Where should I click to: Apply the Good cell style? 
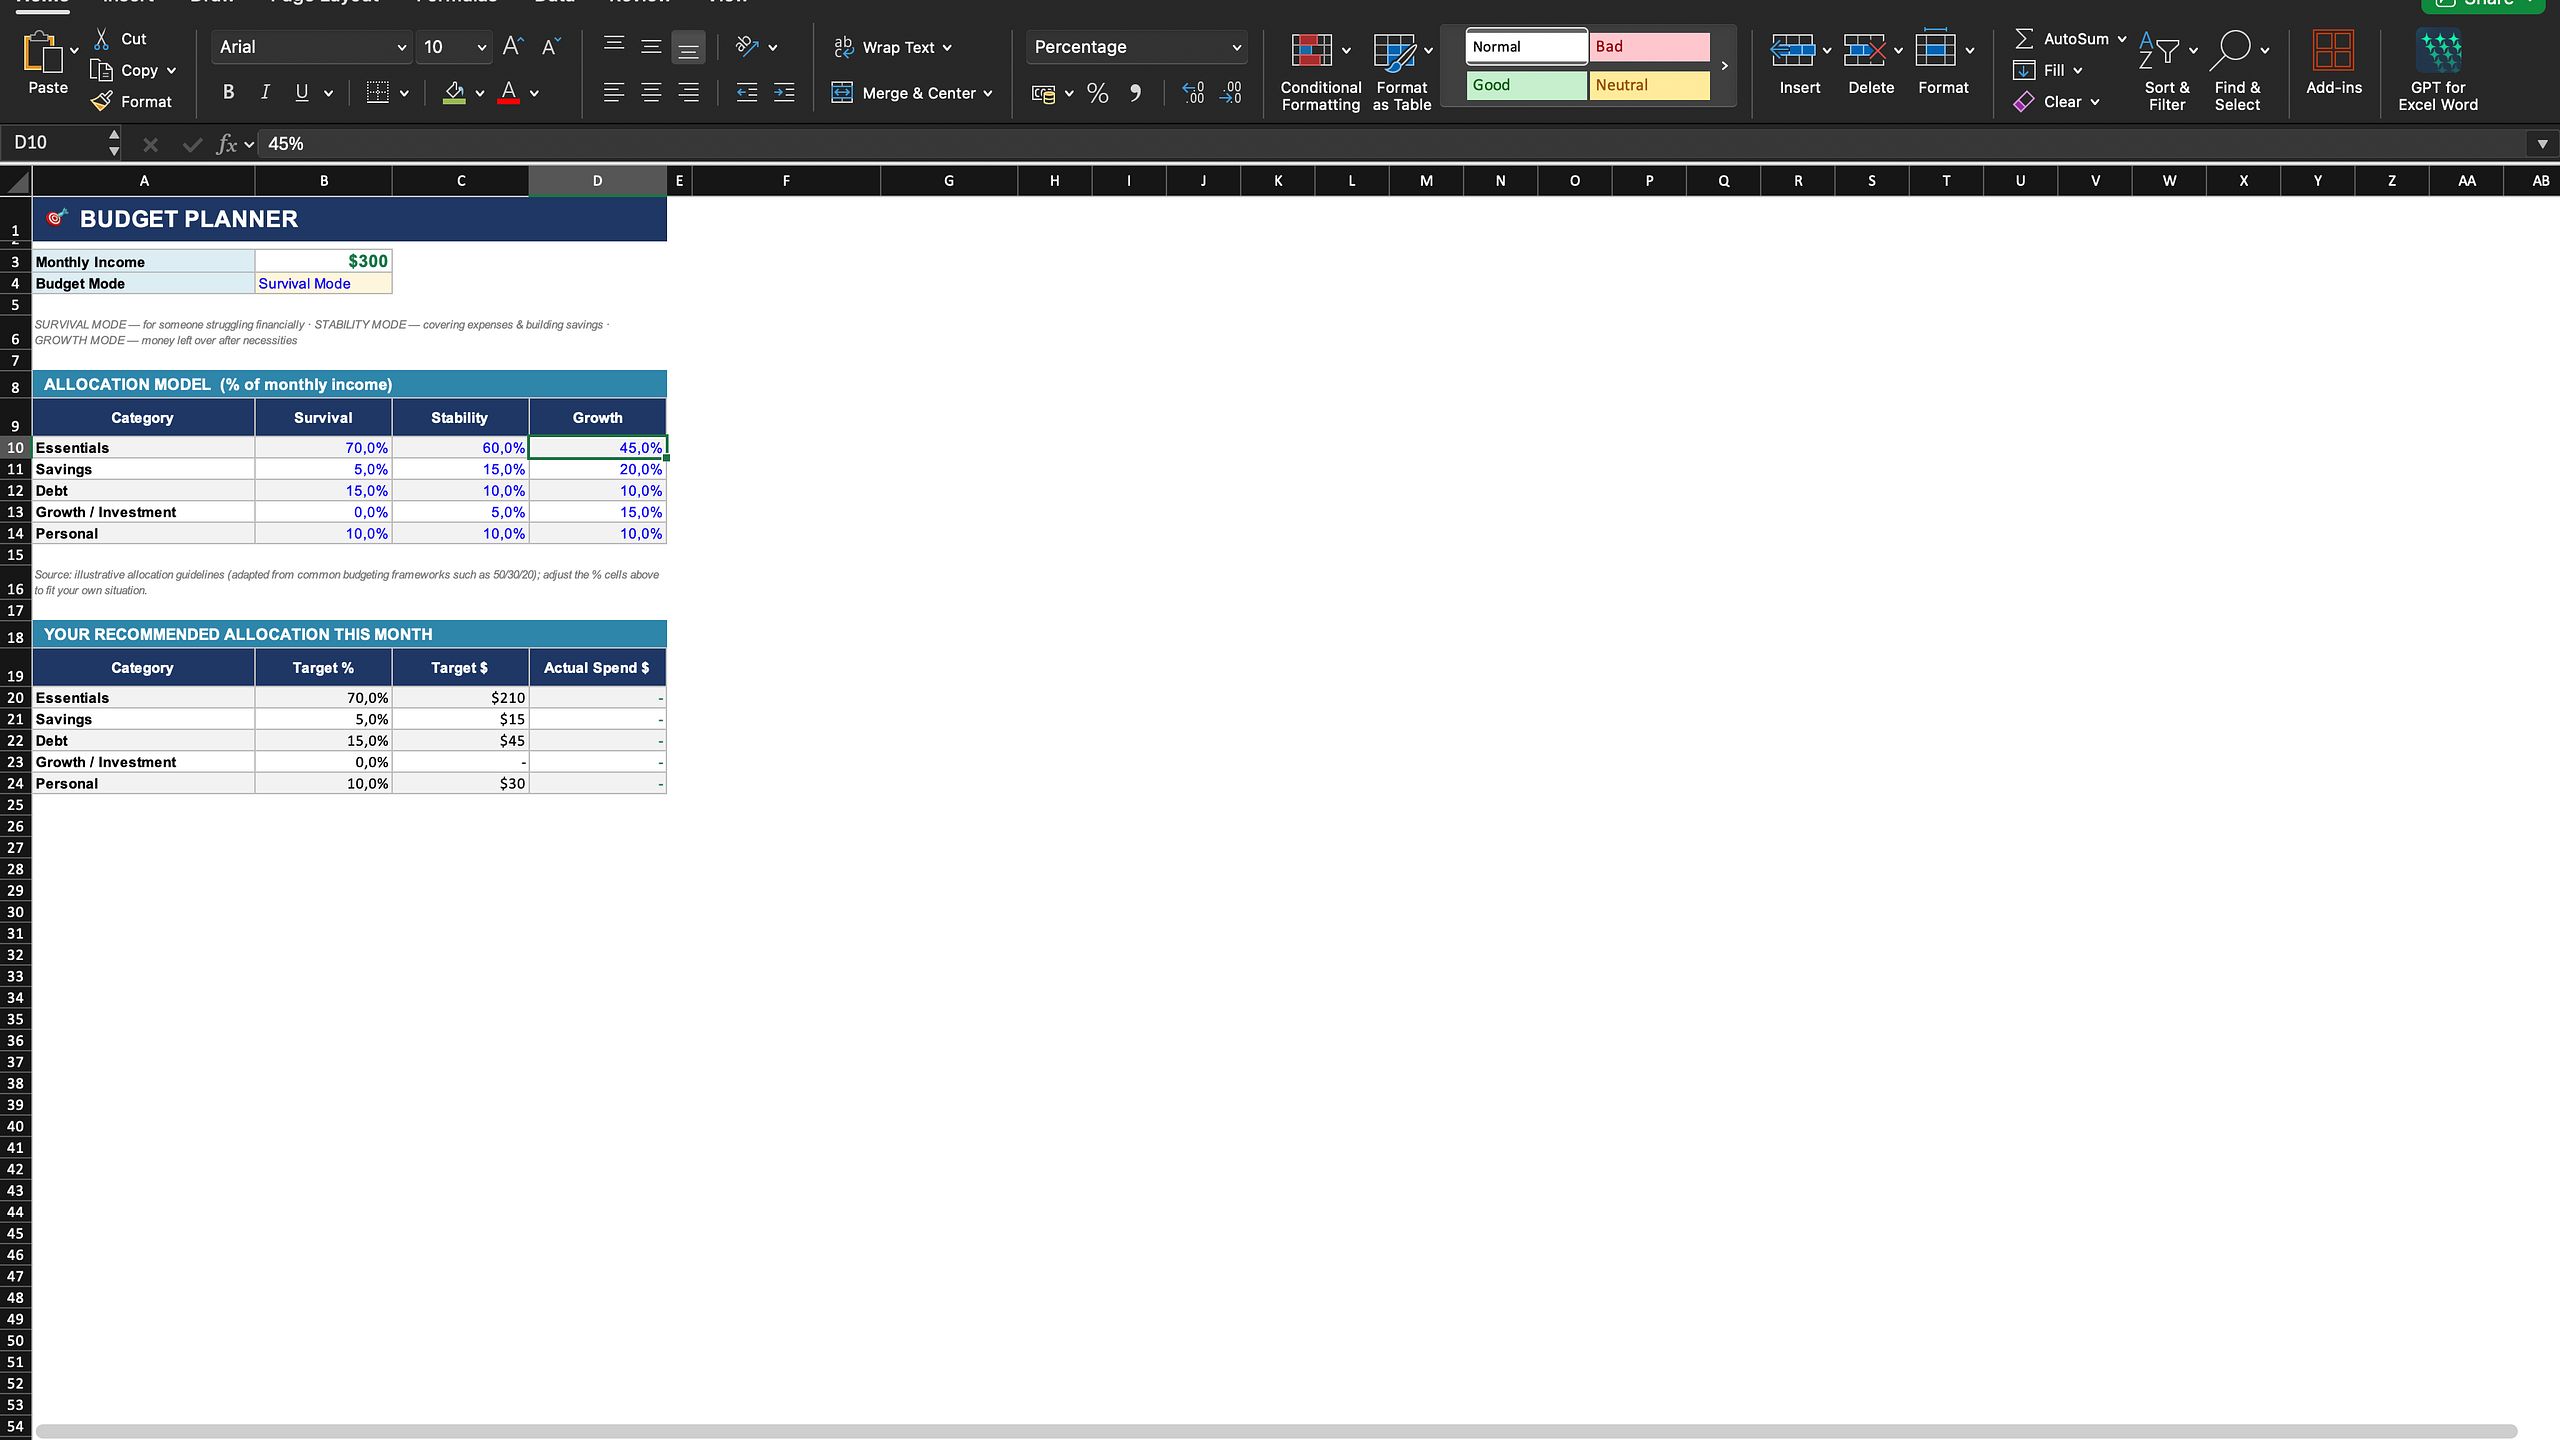(x=1526, y=85)
